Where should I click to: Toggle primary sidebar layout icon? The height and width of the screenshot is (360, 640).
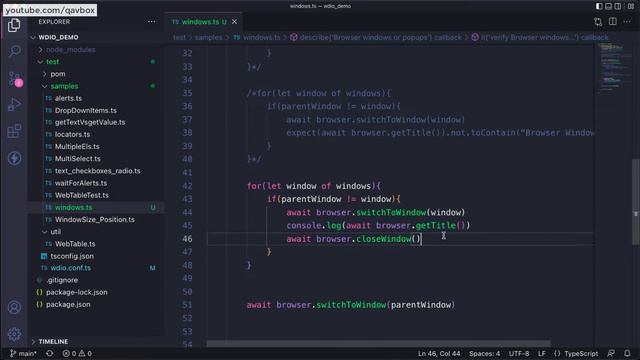click(x=599, y=6)
